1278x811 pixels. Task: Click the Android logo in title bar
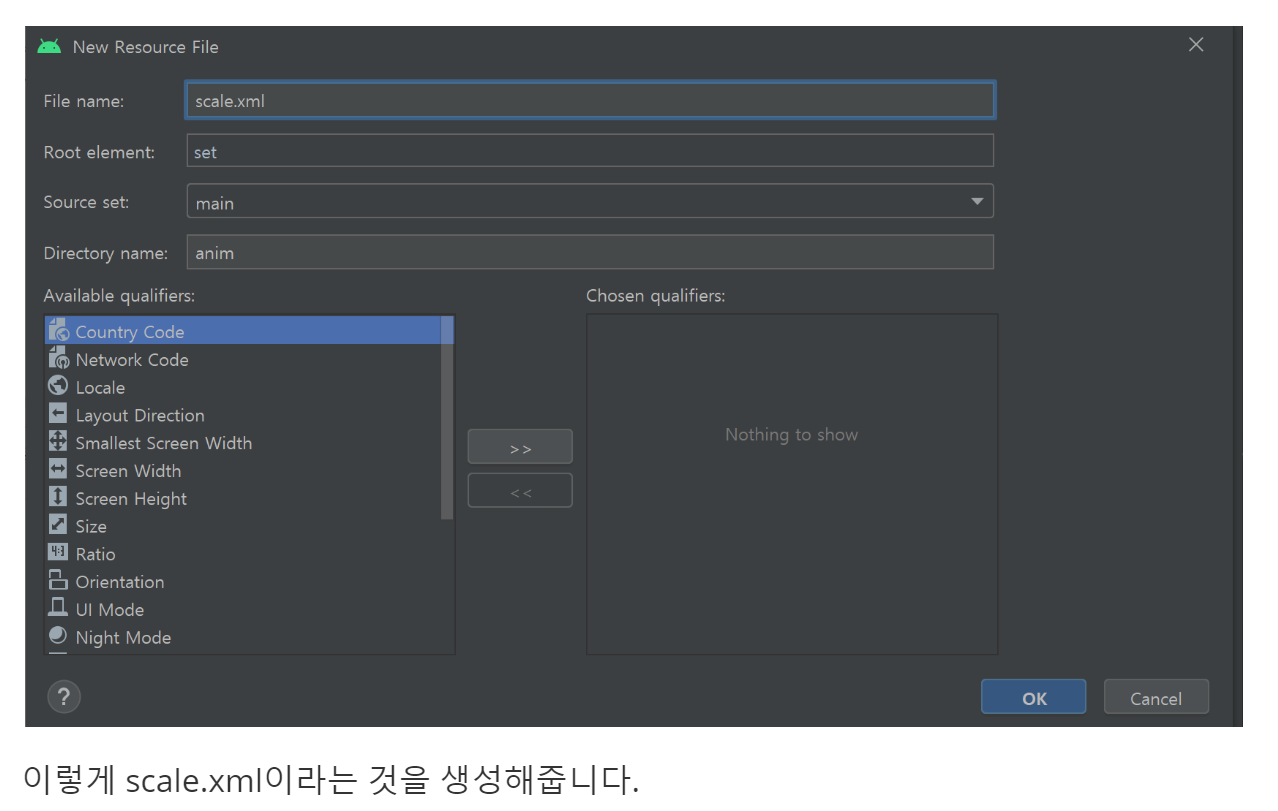[x=49, y=46]
